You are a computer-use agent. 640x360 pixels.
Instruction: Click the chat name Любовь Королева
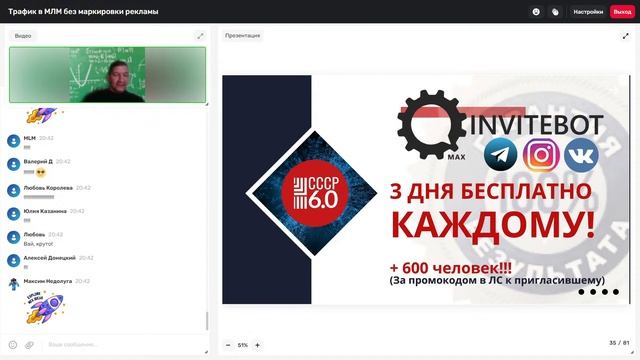tap(48, 188)
